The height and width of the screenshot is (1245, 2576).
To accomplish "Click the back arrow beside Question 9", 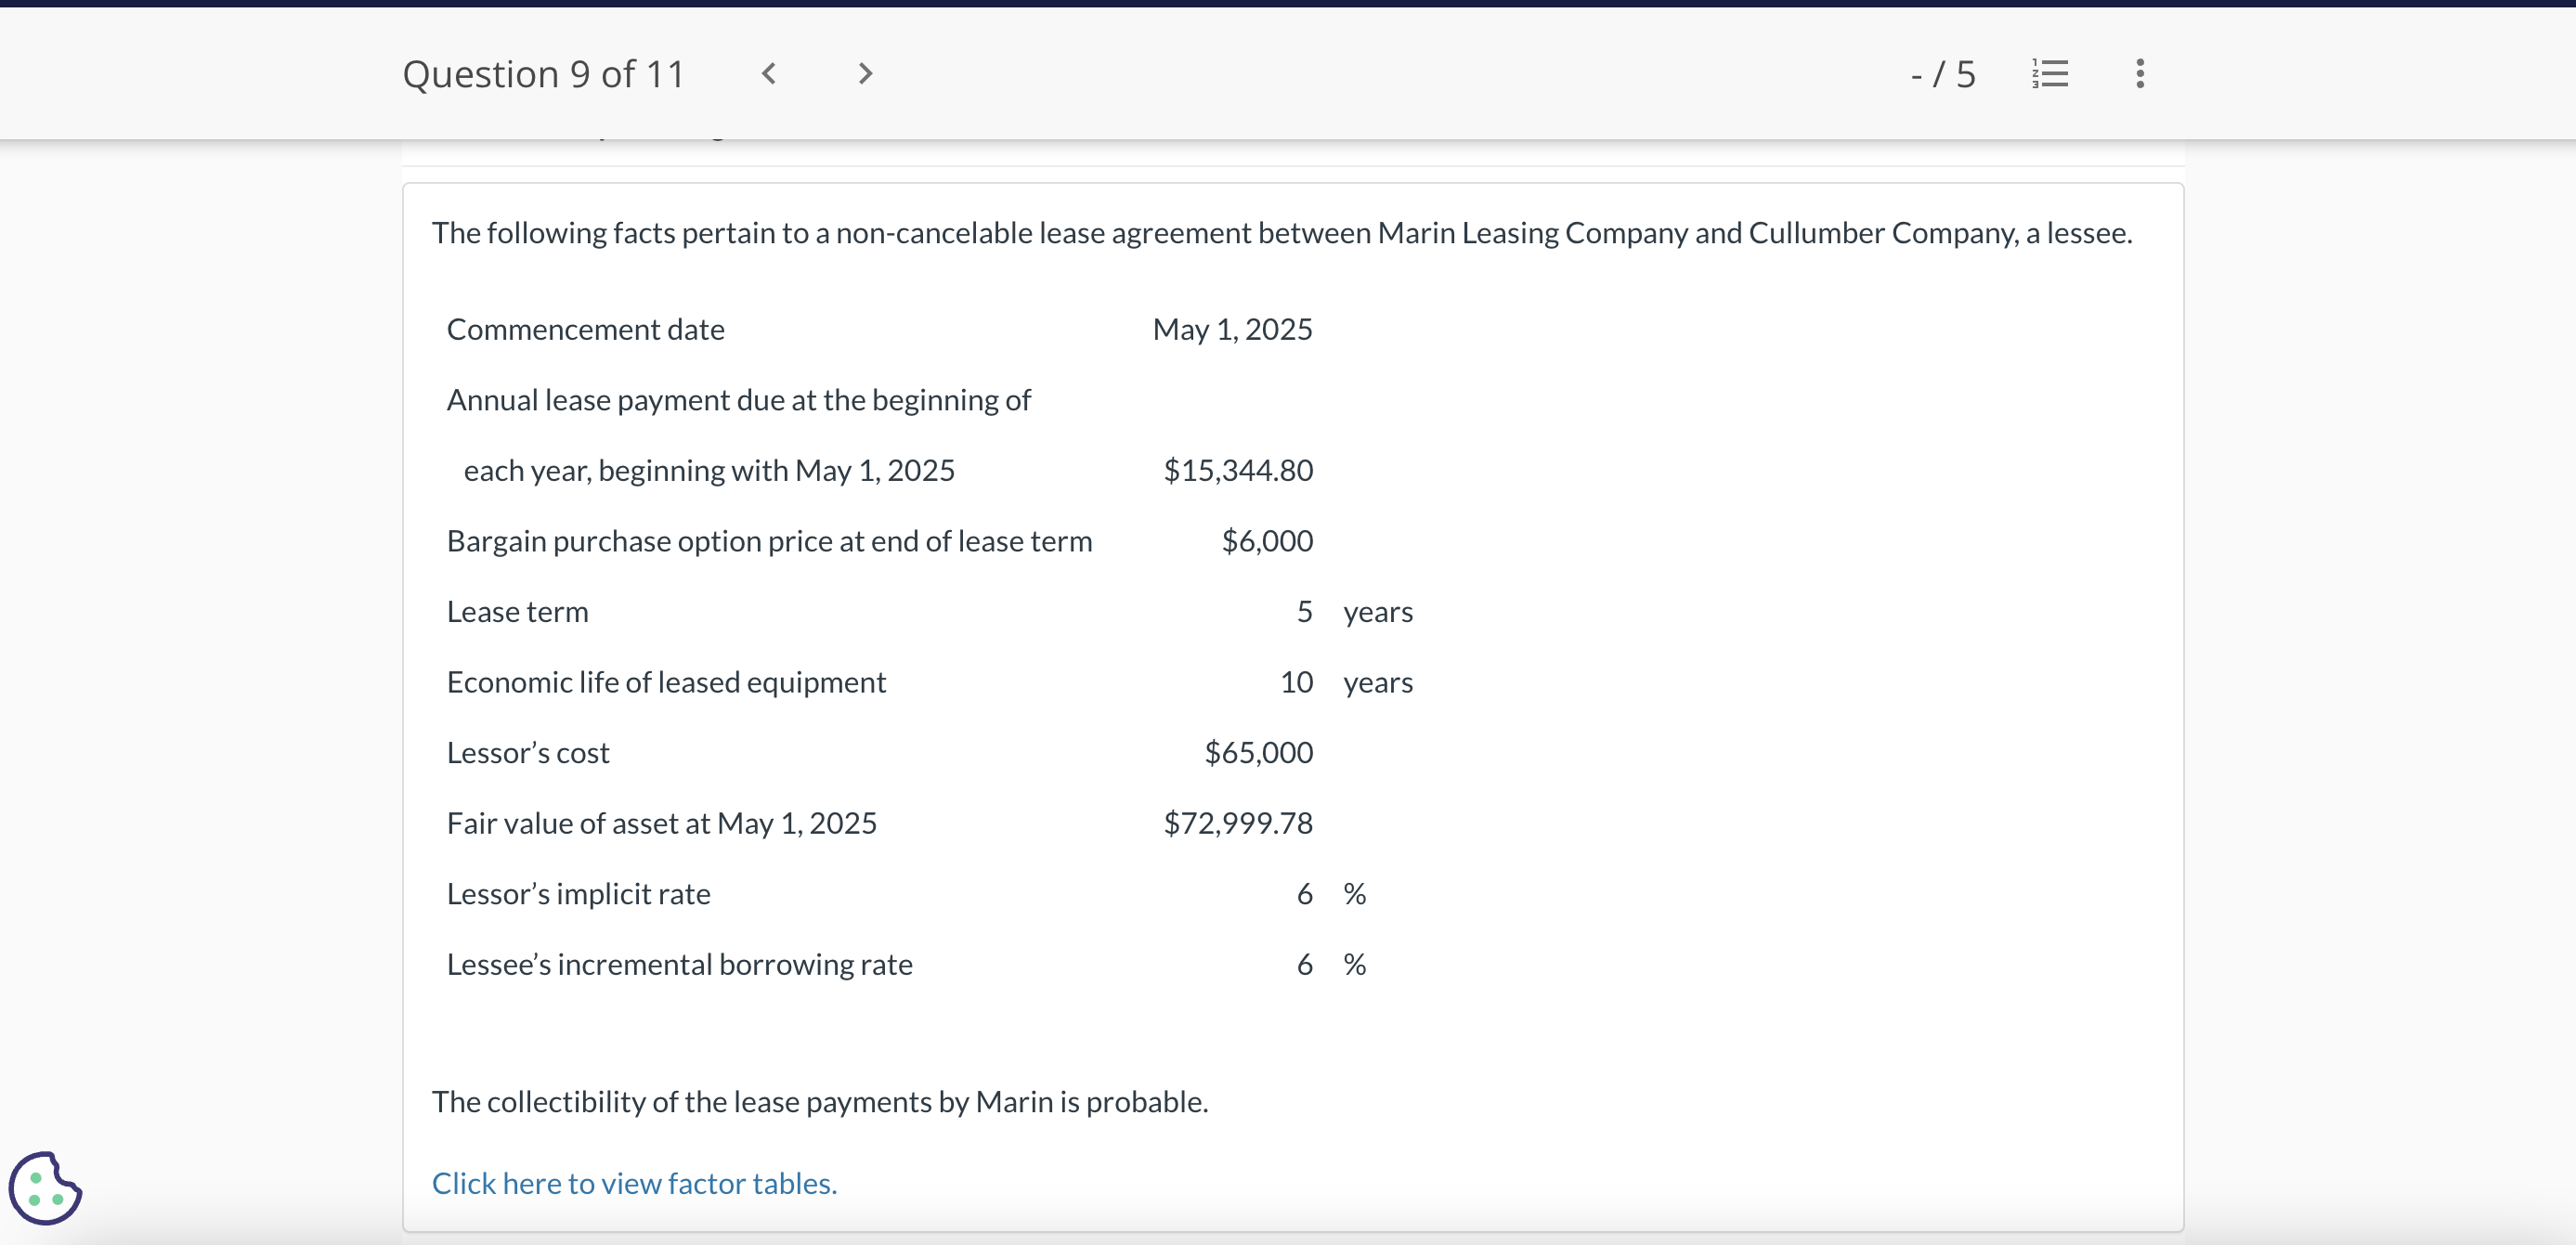I will pyautogui.click(x=768, y=73).
